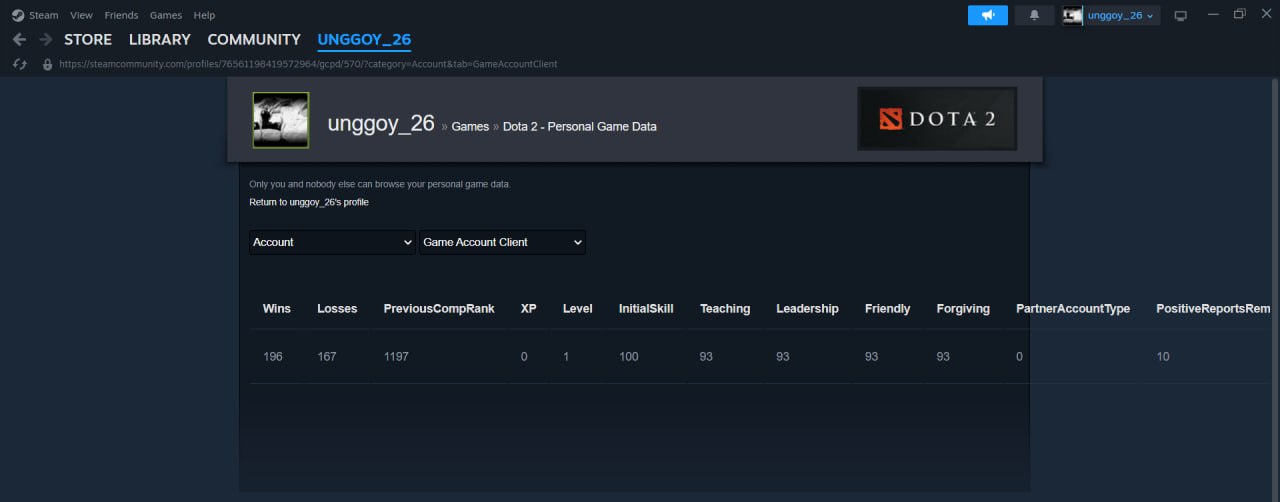This screenshot has width=1280, height=502.
Task: Click the unggoy_26 profile avatar image
Action: (x=281, y=120)
